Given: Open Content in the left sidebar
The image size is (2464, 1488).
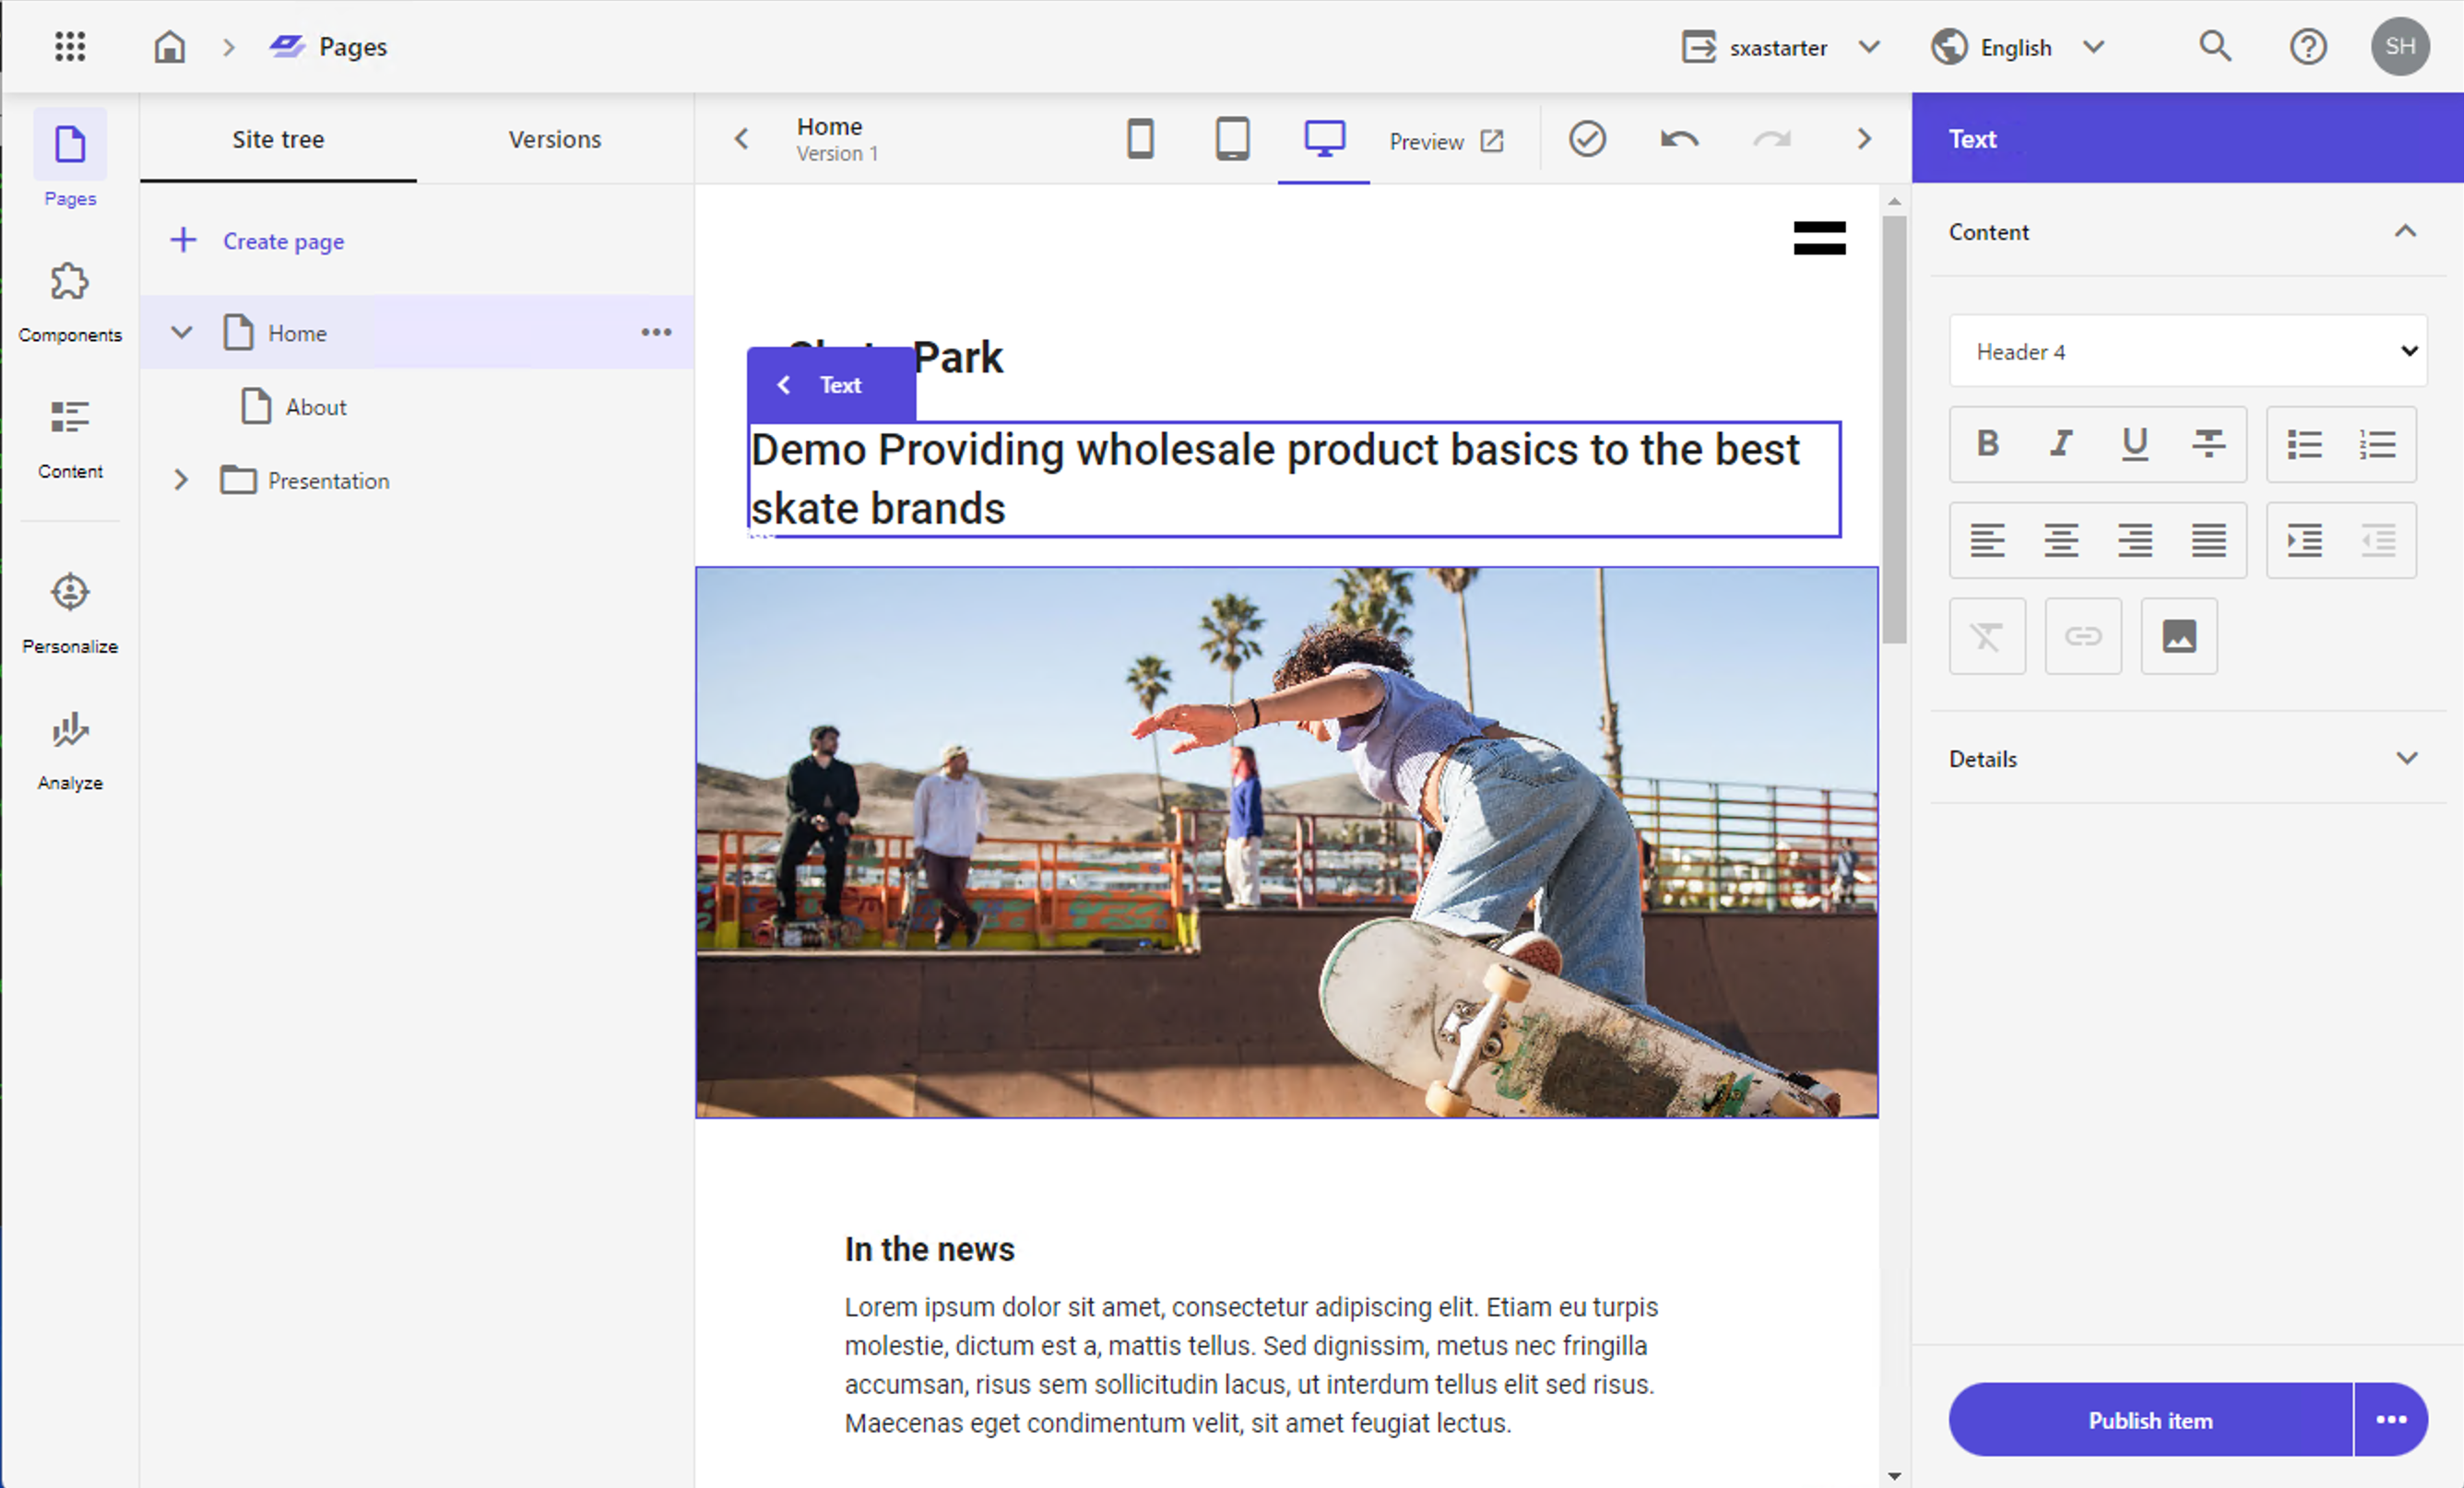Looking at the screenshot, I should click(70, 439).
